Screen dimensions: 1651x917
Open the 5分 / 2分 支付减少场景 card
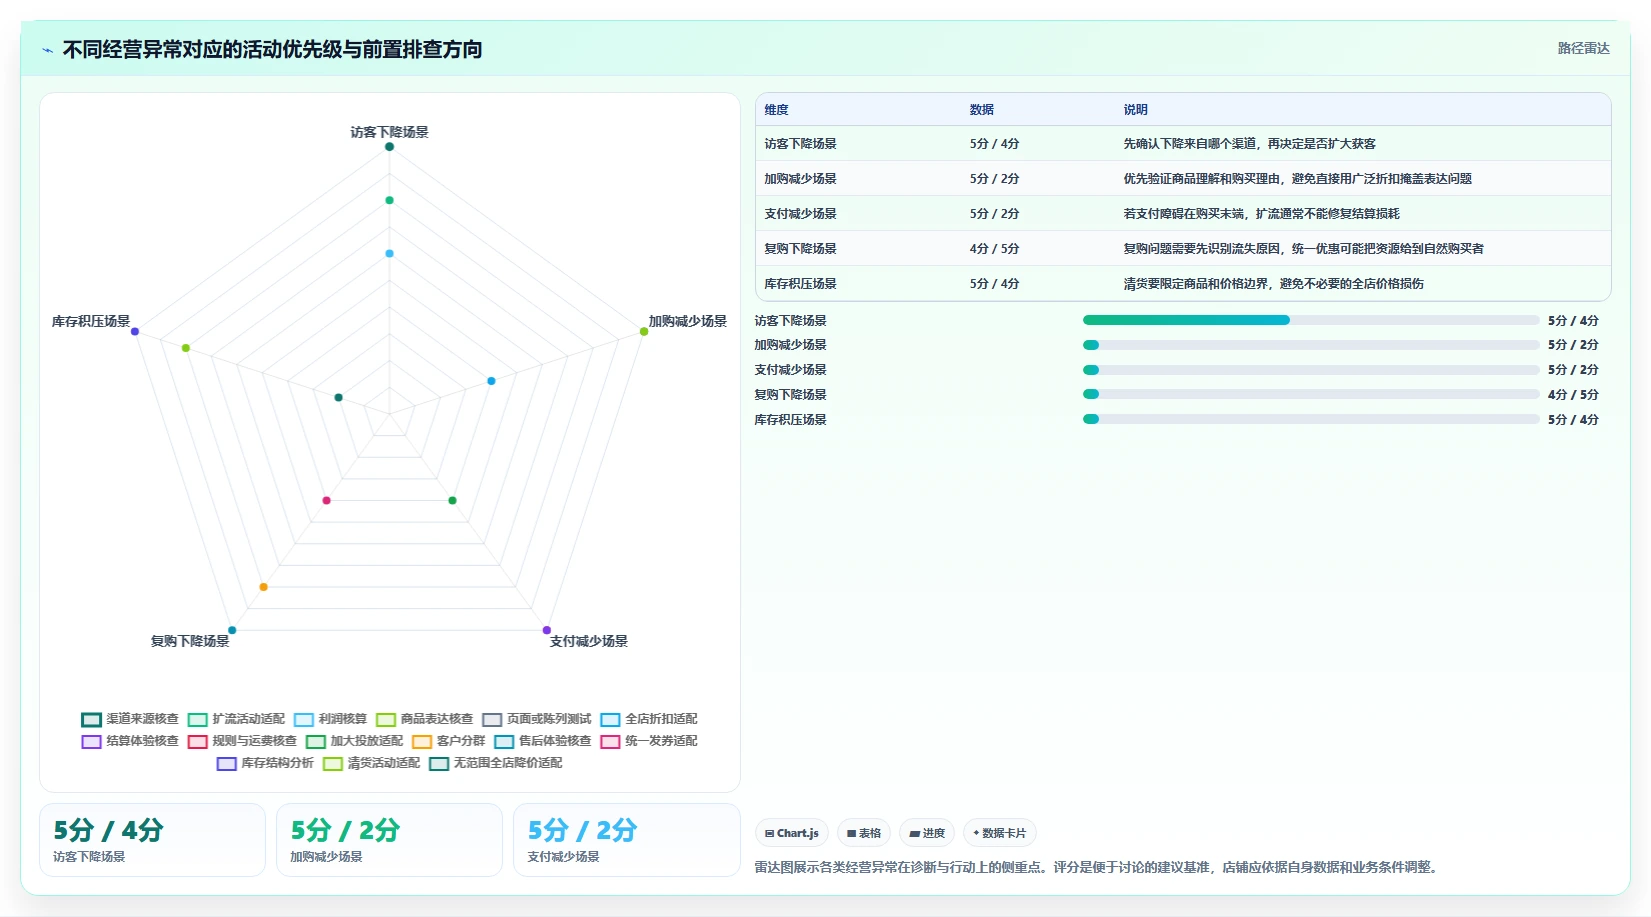(x=626, y=840)
